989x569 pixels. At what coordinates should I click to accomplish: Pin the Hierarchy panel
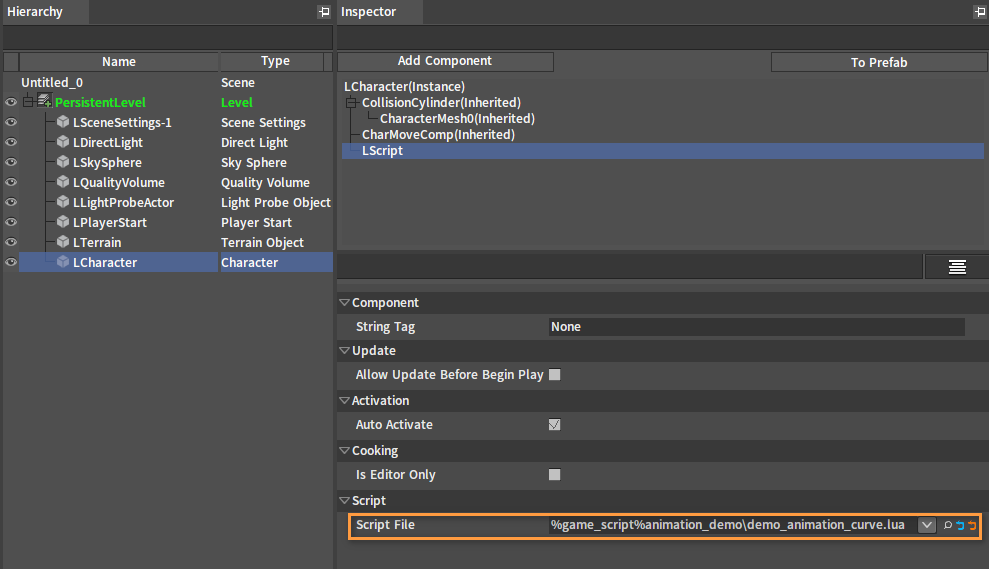point(324,11)
